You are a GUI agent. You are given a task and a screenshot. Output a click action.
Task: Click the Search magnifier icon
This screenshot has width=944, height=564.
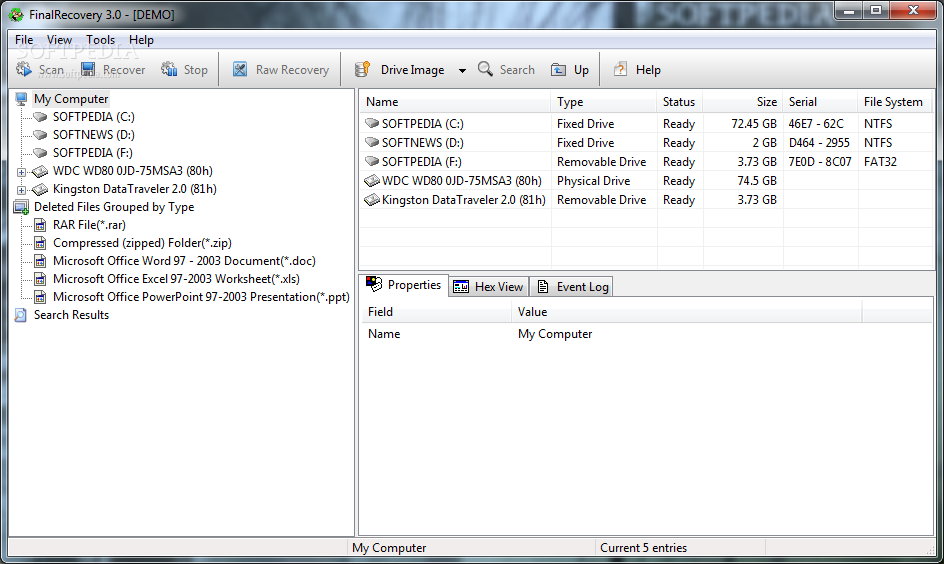485,69
